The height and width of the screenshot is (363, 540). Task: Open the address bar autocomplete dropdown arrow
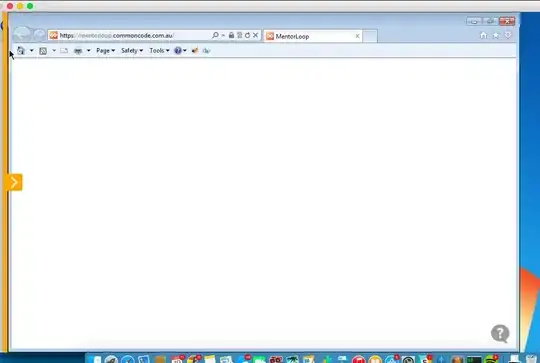pyautogui.click(x=223, y=35)
